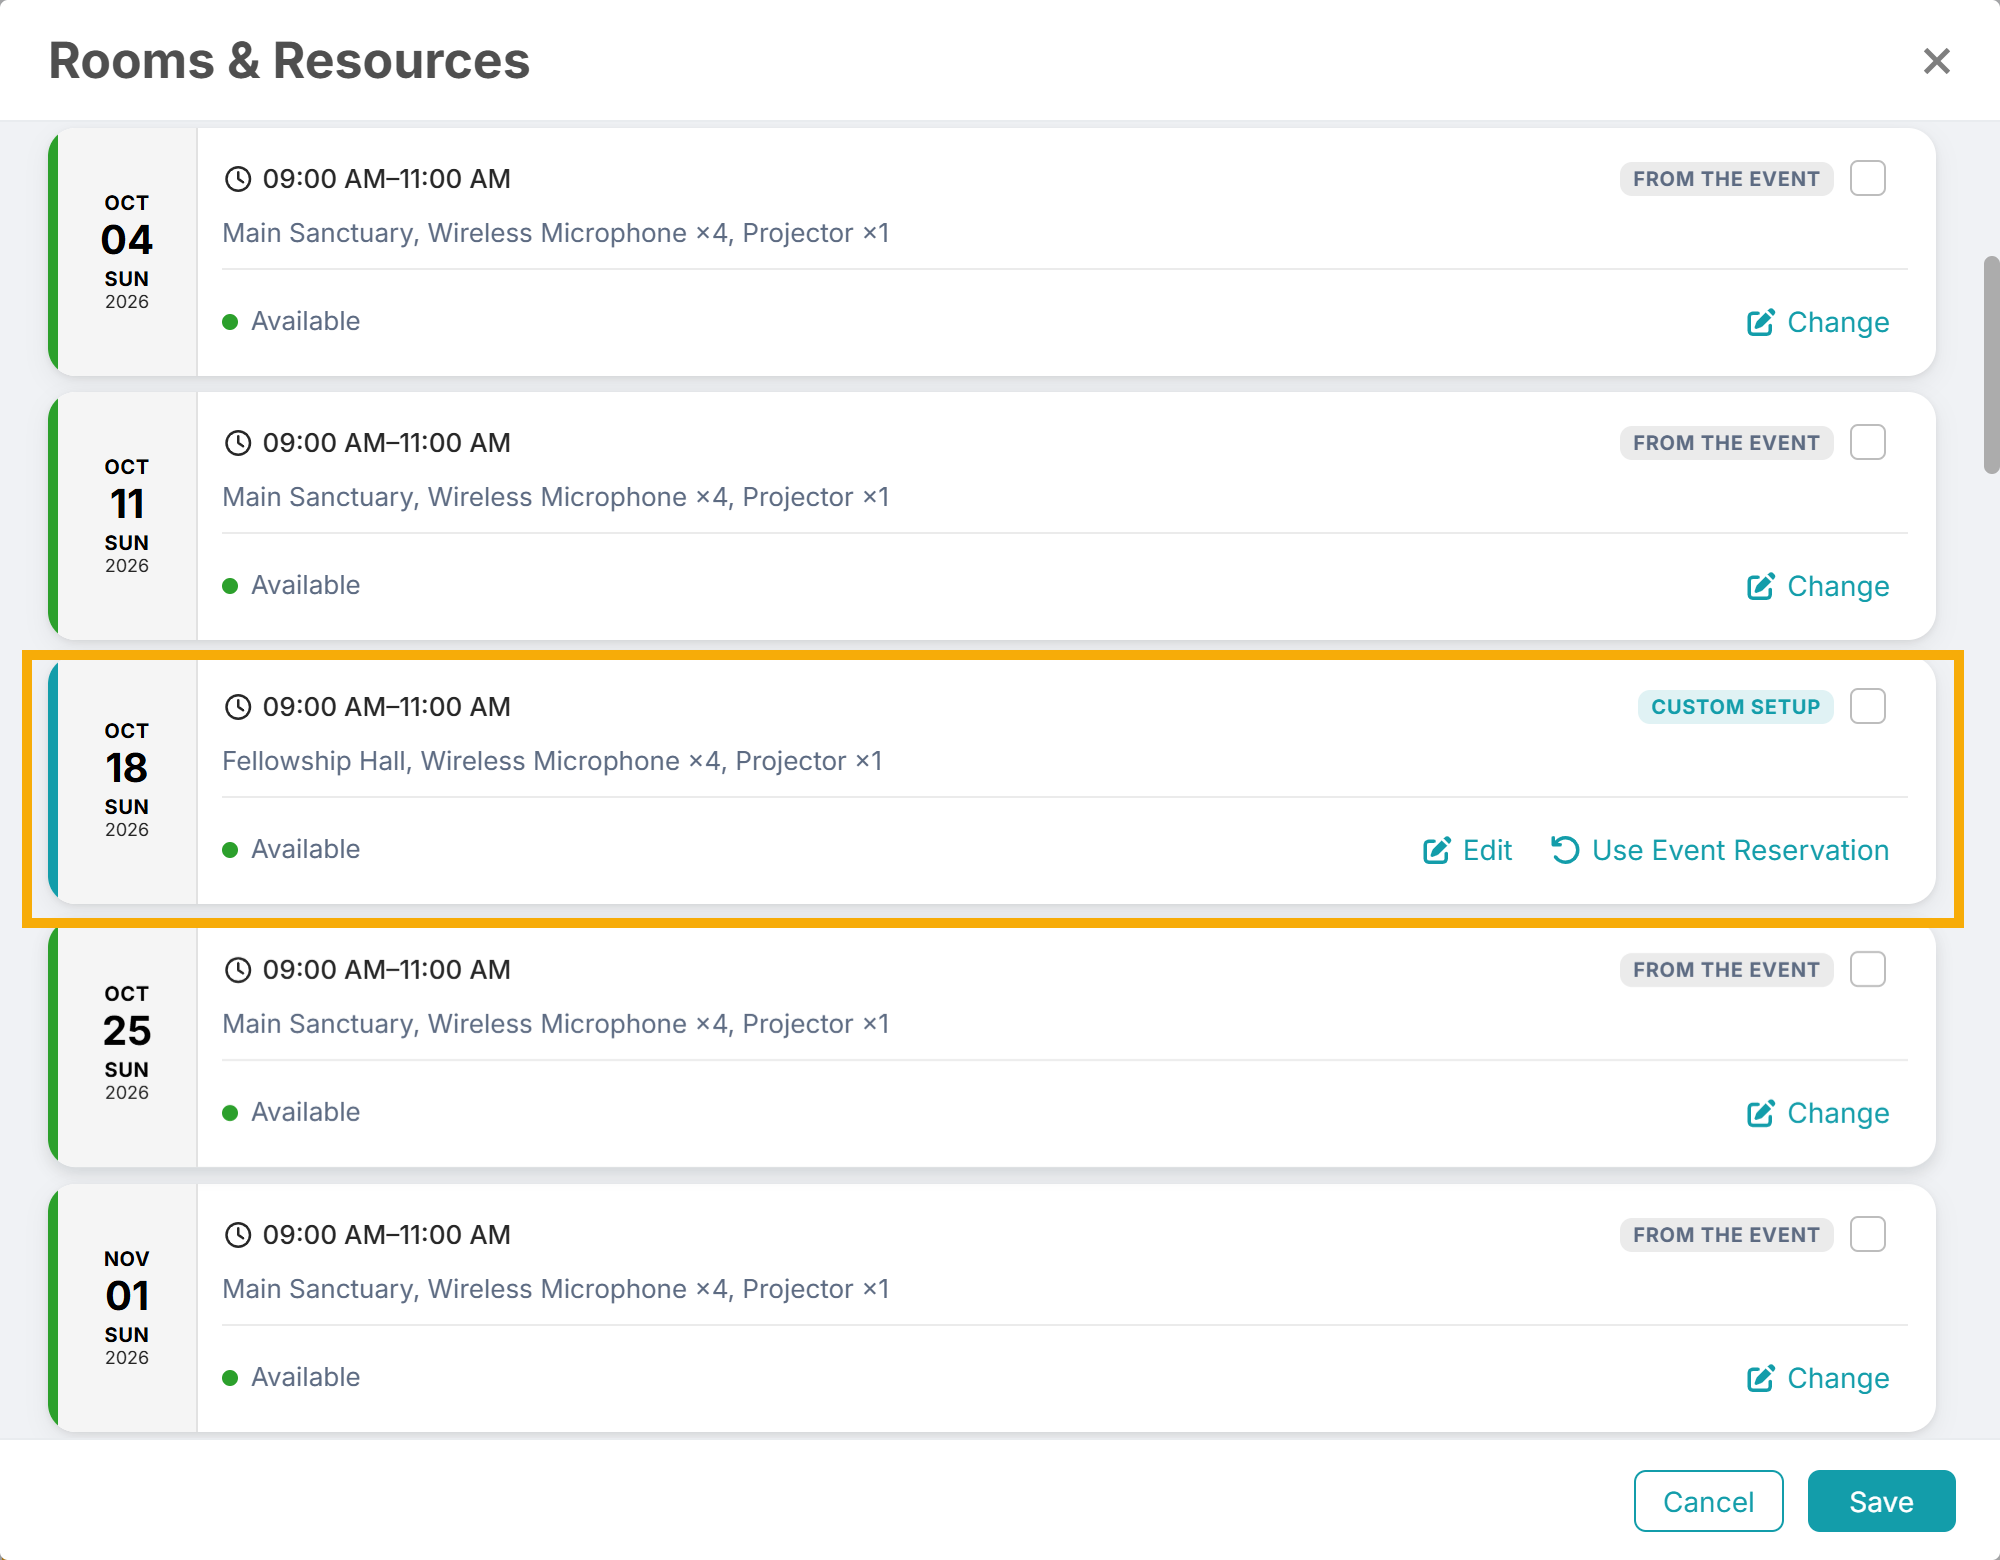Click the vertical scrollbar thumb
The height and width of the screenshot is (1560, 2000).
pyautogui.click(x=1991, y=365)
